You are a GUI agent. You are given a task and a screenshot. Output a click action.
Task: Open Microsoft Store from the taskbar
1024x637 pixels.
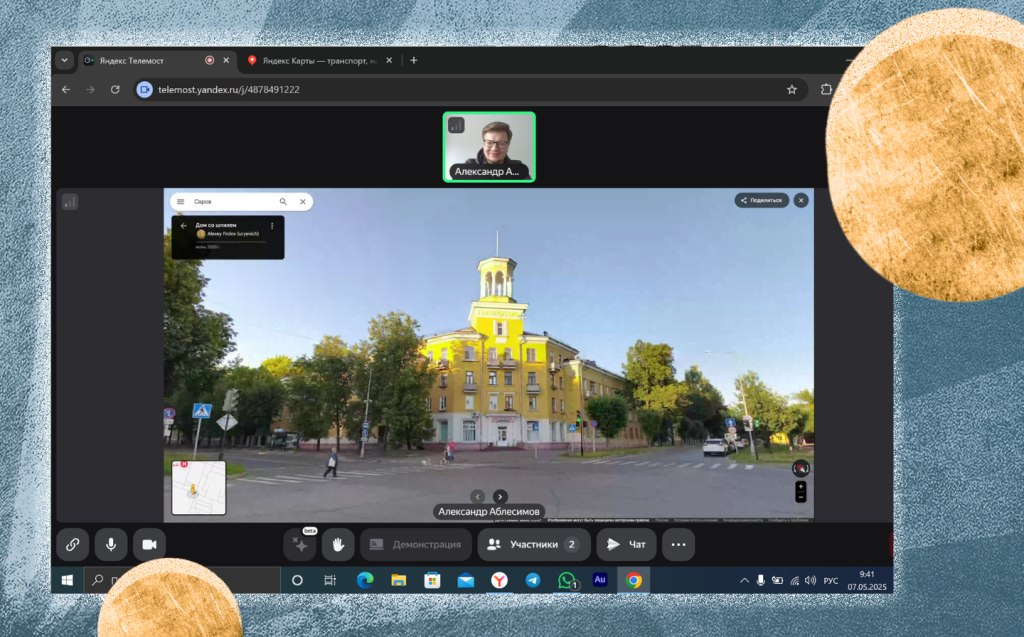click(432, 580)
